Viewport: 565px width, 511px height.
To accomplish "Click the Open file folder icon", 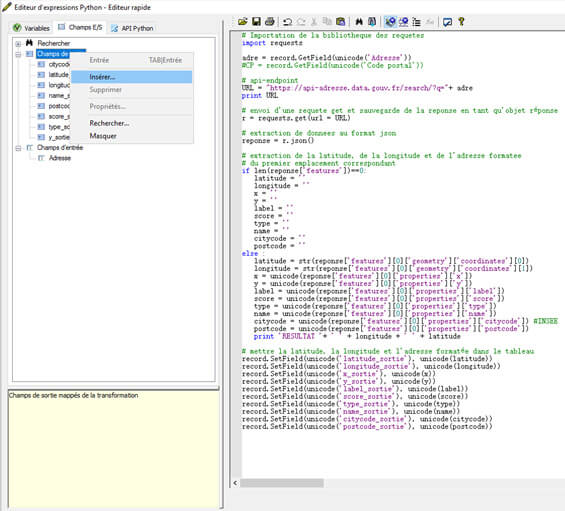I will tap(243, 22).
